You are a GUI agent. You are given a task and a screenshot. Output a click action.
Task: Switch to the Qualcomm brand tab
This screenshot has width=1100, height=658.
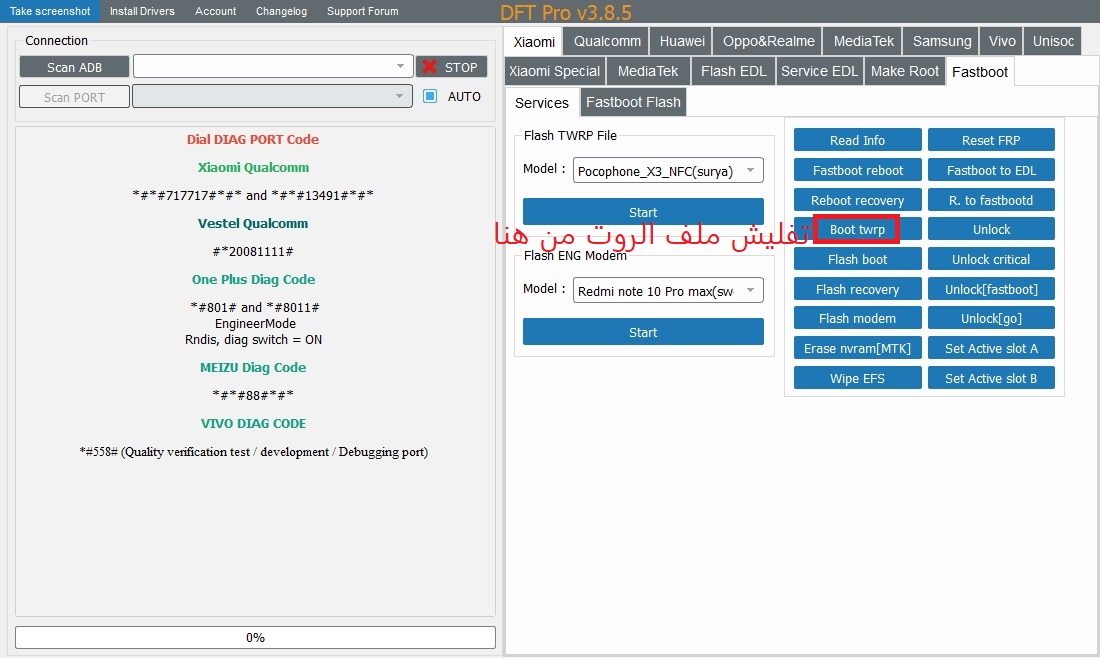(607, 41)
